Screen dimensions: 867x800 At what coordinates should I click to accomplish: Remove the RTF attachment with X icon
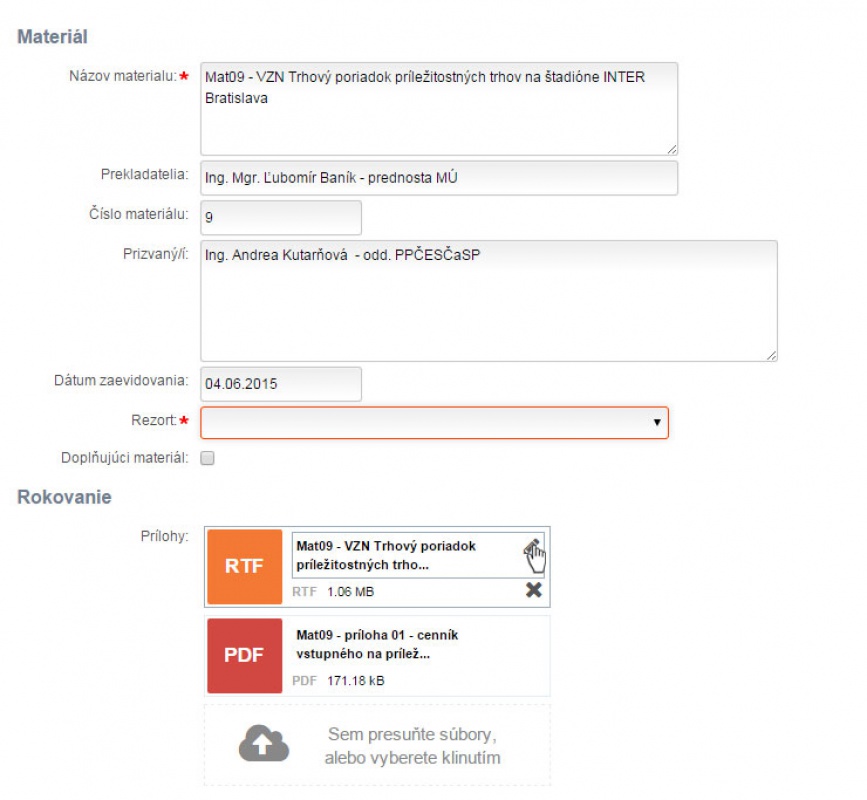point(534,590)
